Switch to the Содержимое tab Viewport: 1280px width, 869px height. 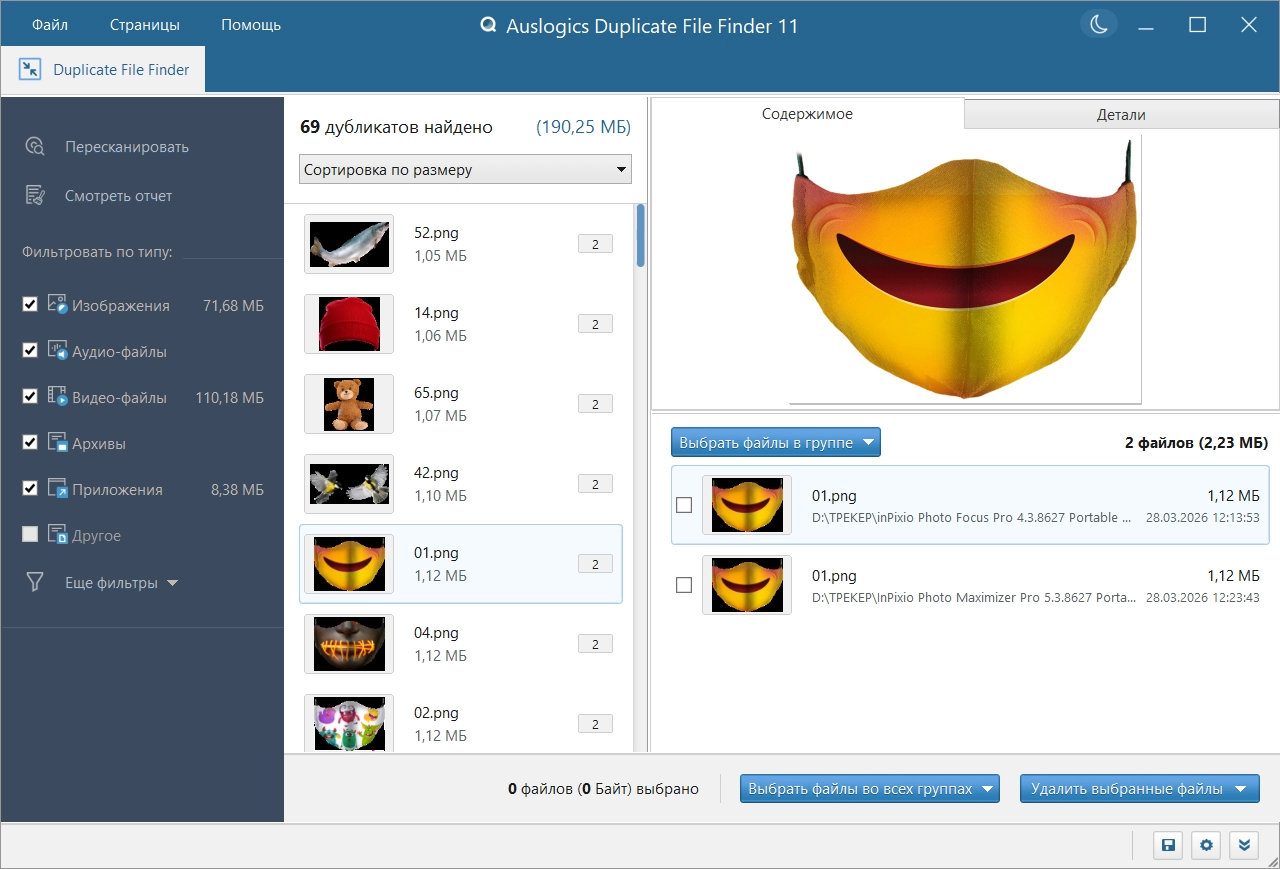(807, 114)
